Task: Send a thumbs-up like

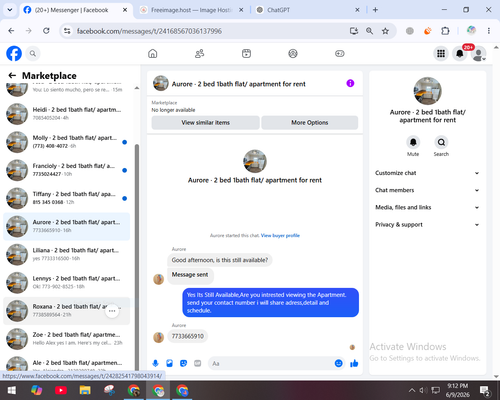Action: tap(354, 363)
